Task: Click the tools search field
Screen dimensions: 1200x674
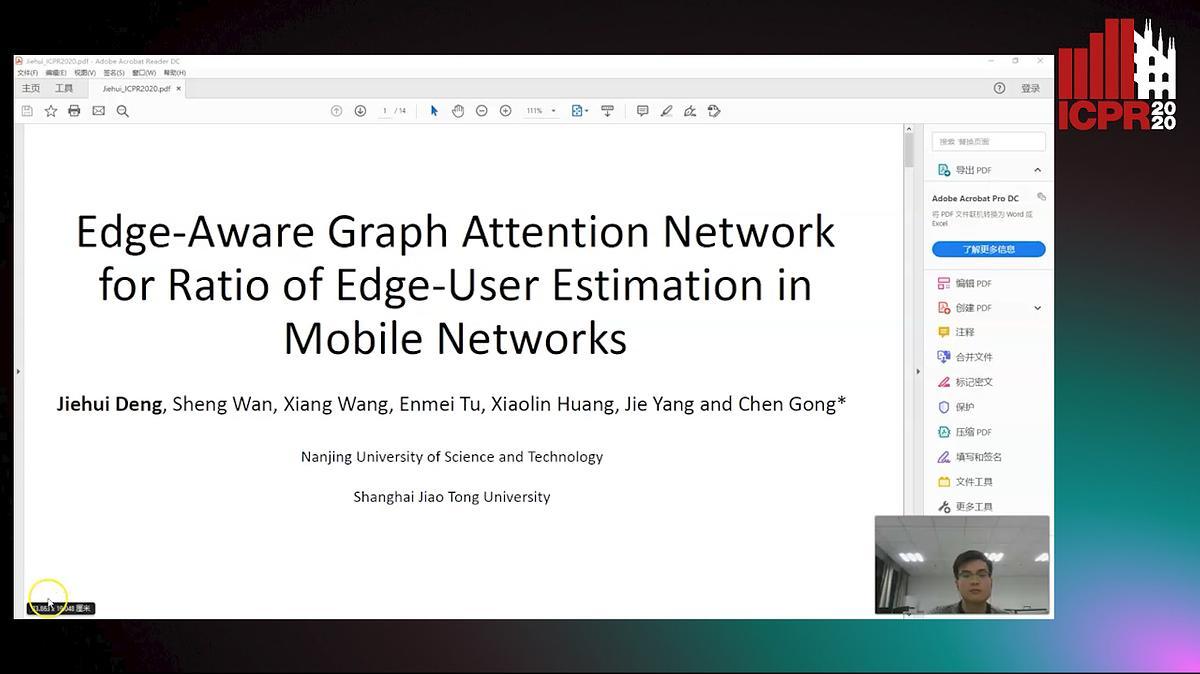Action: [989, 142]
